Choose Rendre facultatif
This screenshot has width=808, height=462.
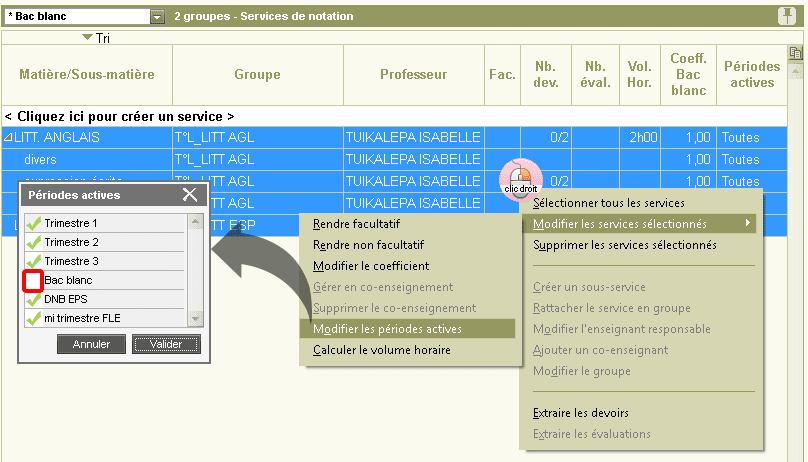pos(357,224)
